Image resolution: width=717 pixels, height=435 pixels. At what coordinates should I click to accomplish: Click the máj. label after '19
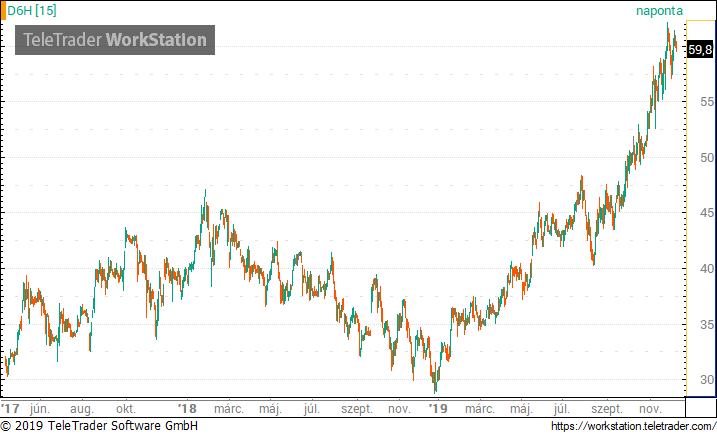[521, 409]
